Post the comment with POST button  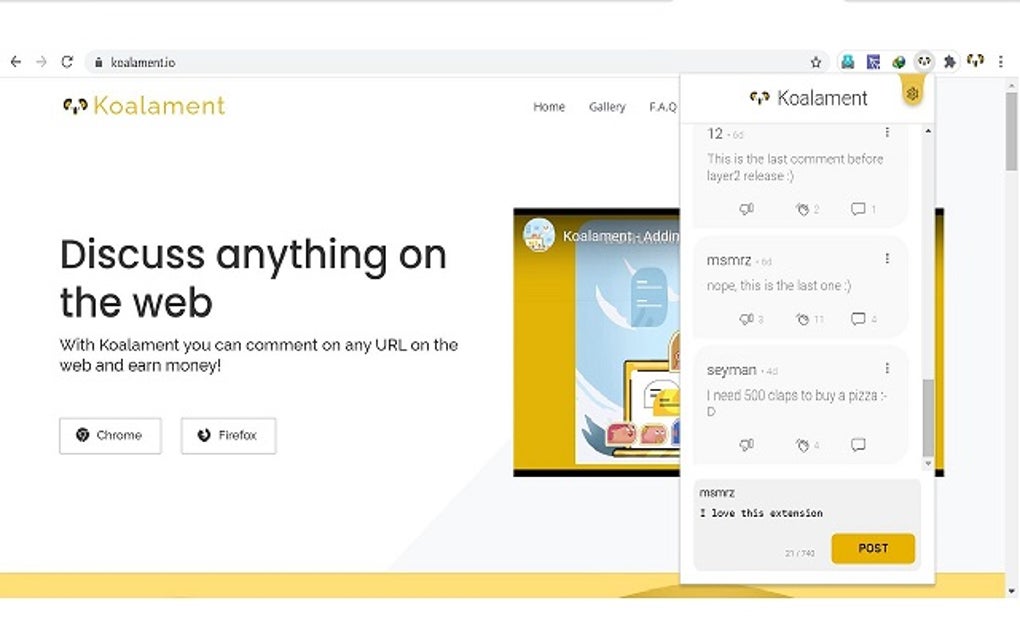pos(873,548)
